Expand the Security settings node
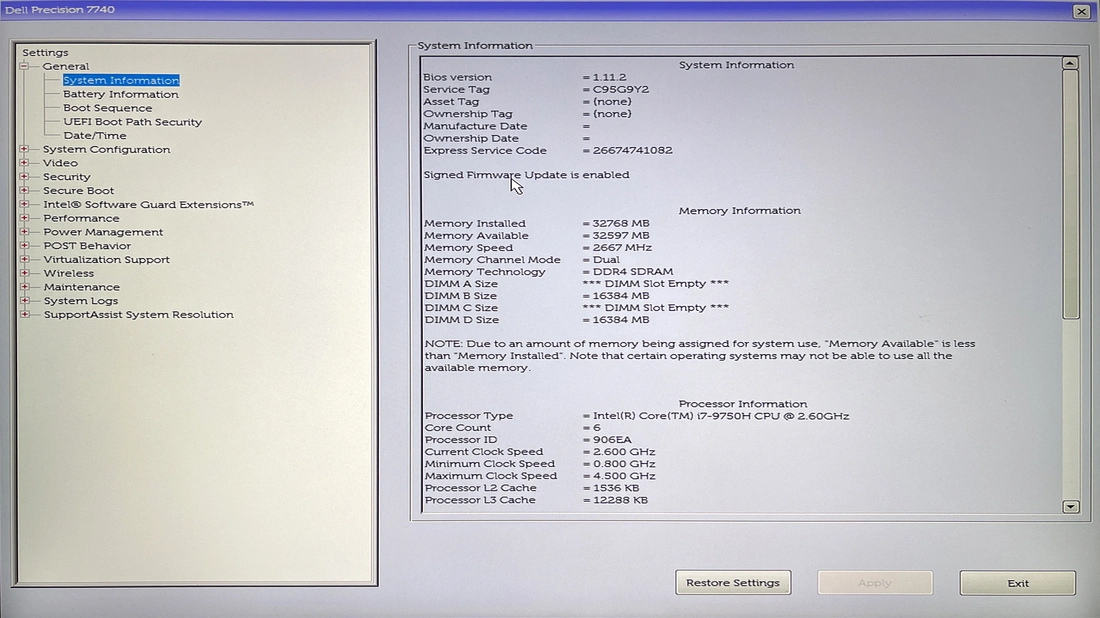The image size is (1100, 618). [x=23, y=177]
